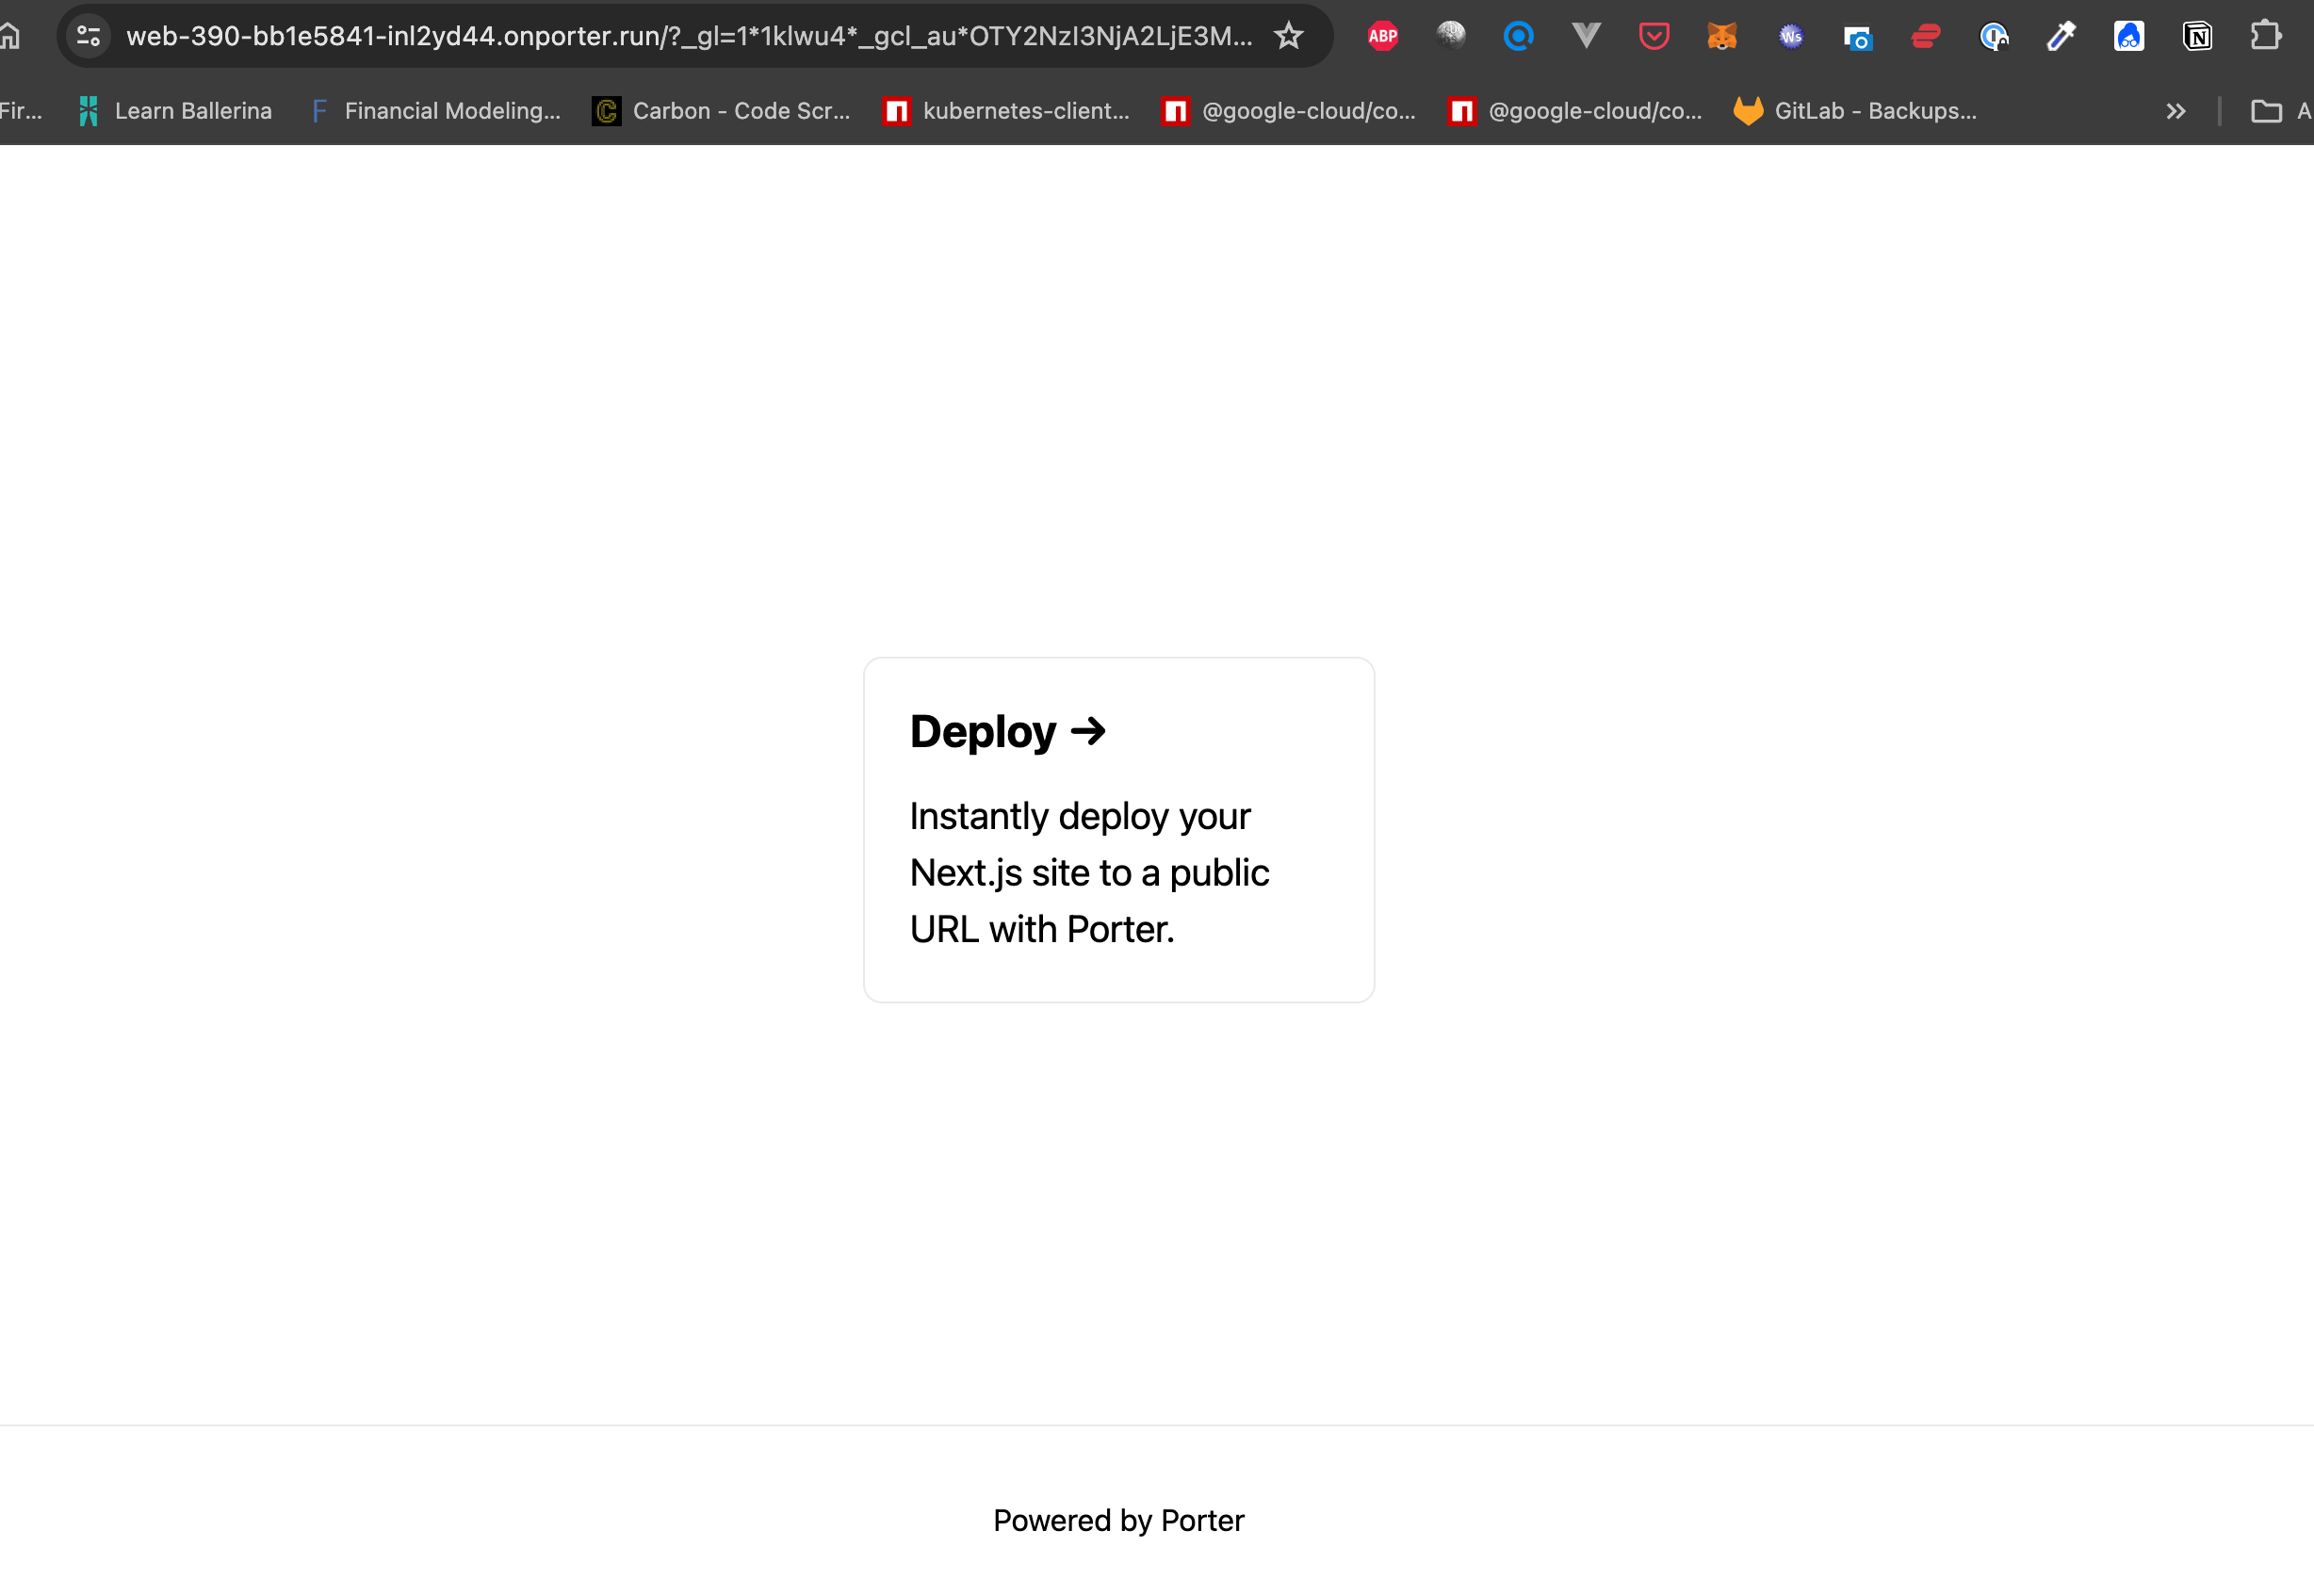Open the ExpressVPN extension icon
The image size is (2314, 1596).
point(1925,37)
